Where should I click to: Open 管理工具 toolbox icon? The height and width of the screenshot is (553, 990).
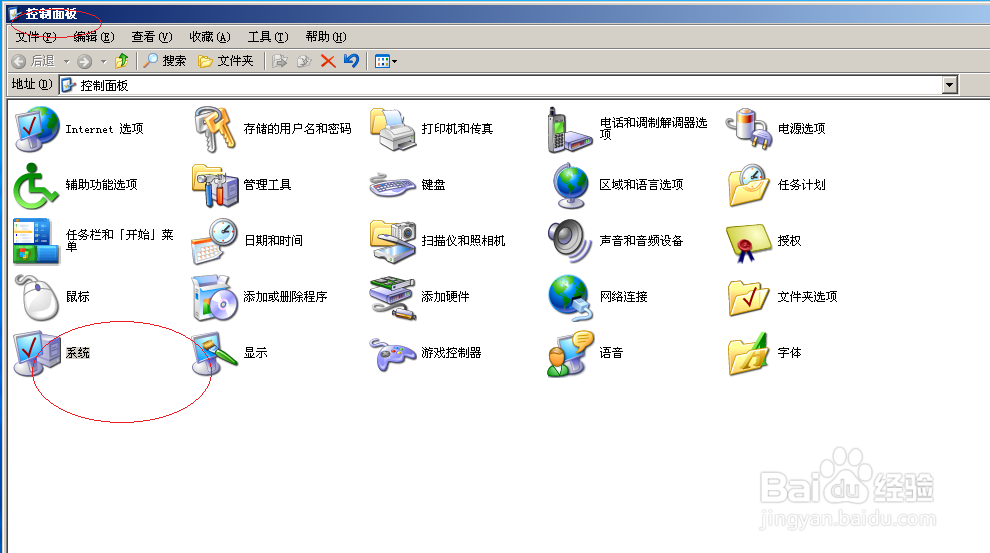point(215,185)
